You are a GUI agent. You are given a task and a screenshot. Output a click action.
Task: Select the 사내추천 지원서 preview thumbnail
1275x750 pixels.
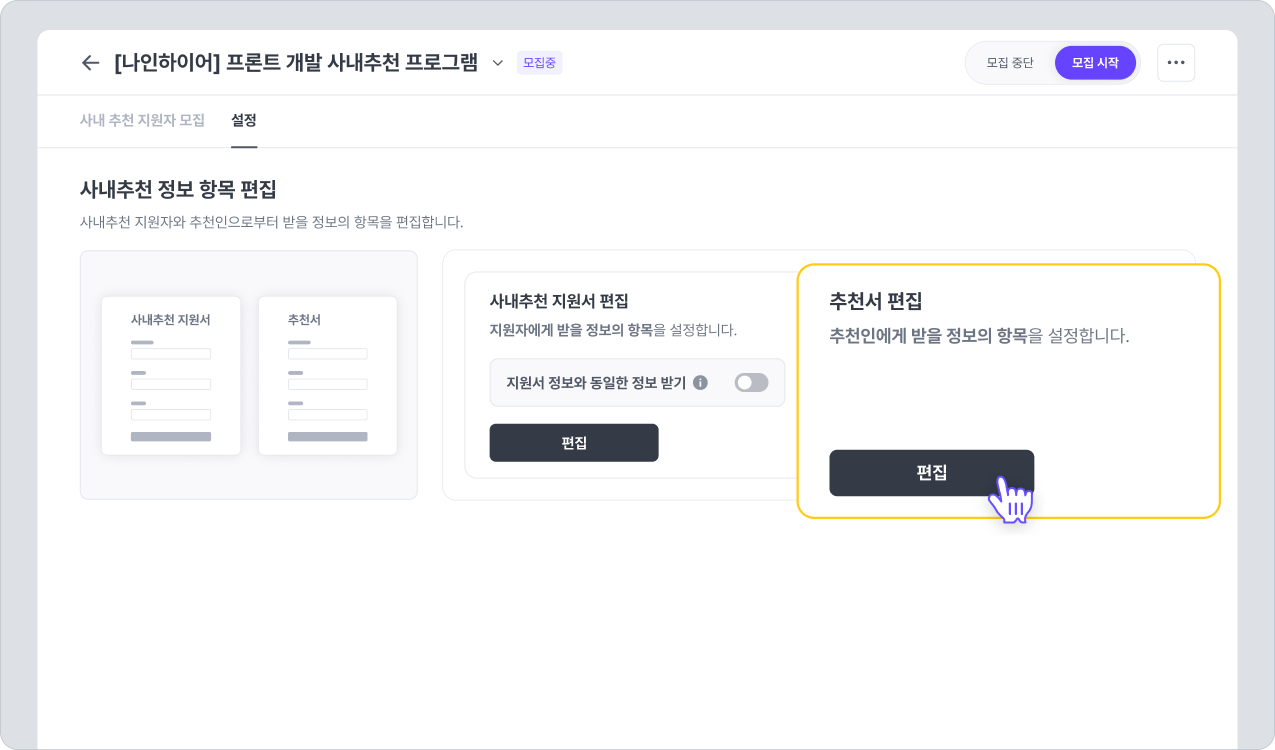(171, 375)
